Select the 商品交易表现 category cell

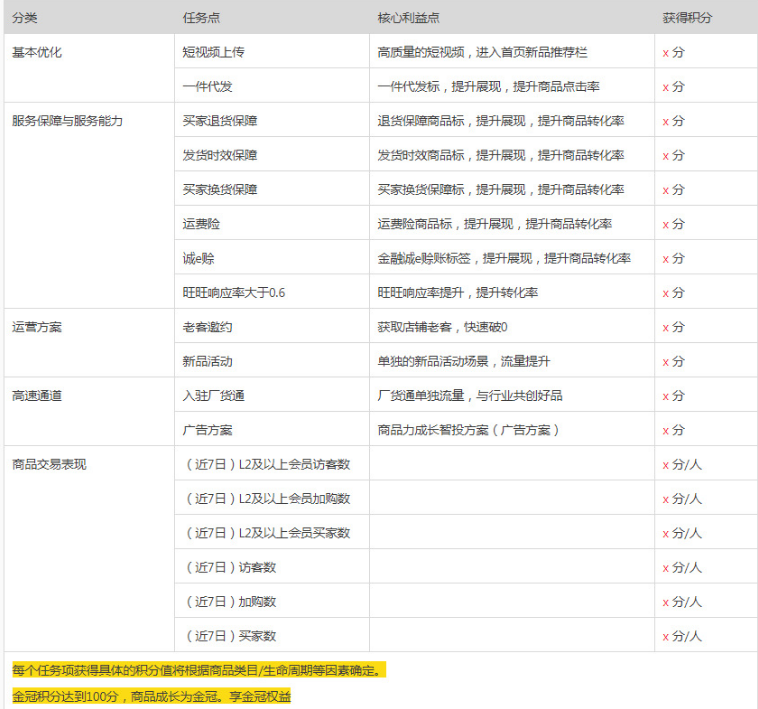point(49,464)
